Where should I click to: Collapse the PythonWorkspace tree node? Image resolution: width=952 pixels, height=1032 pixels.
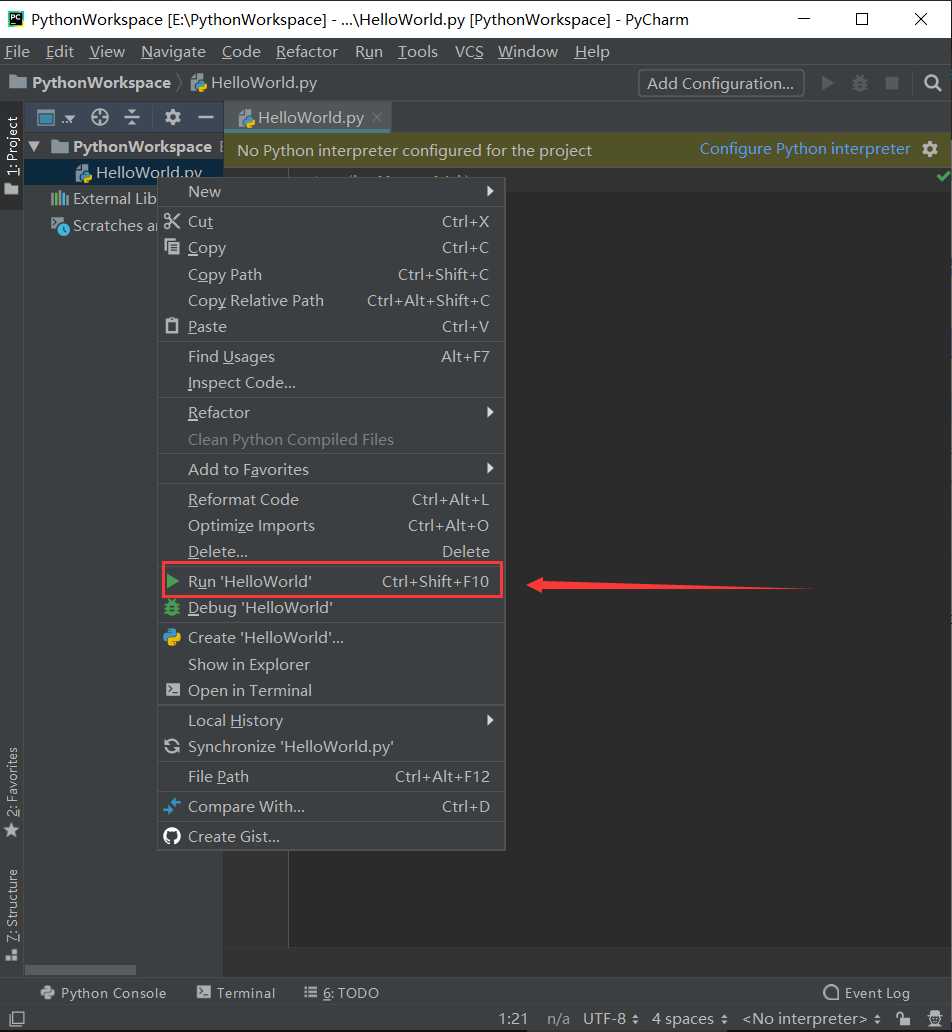coord(35,146)
